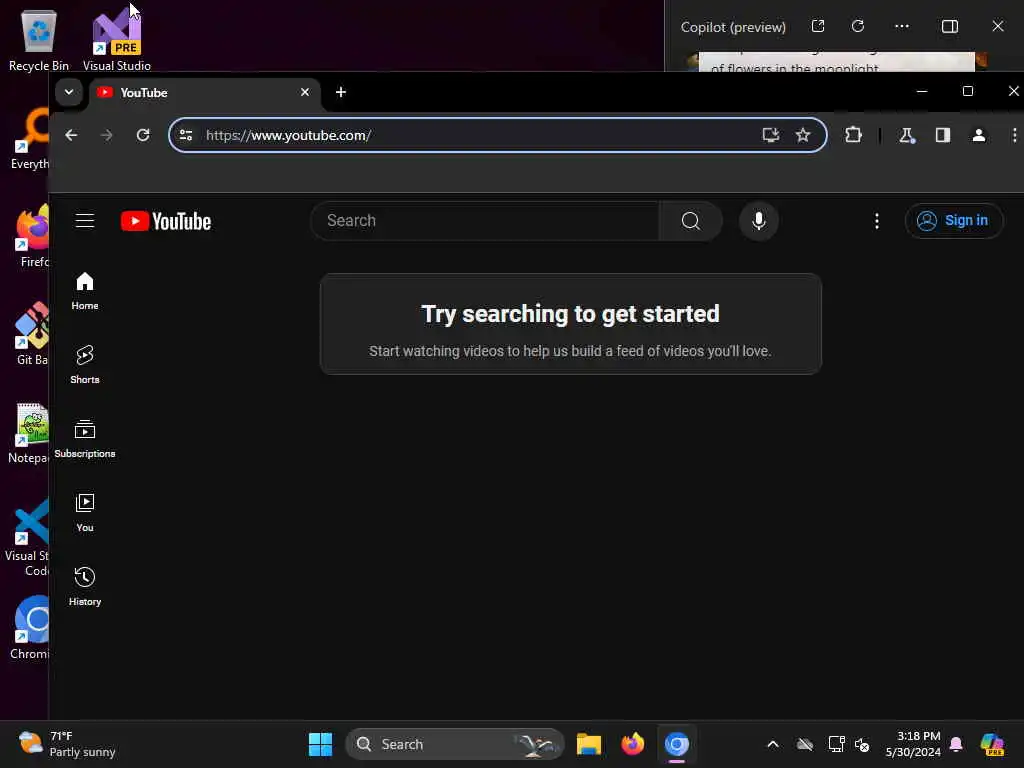This screenshot has height=768, width=1024.
Task: View site information in the address bar
Action: pos(186,135)
